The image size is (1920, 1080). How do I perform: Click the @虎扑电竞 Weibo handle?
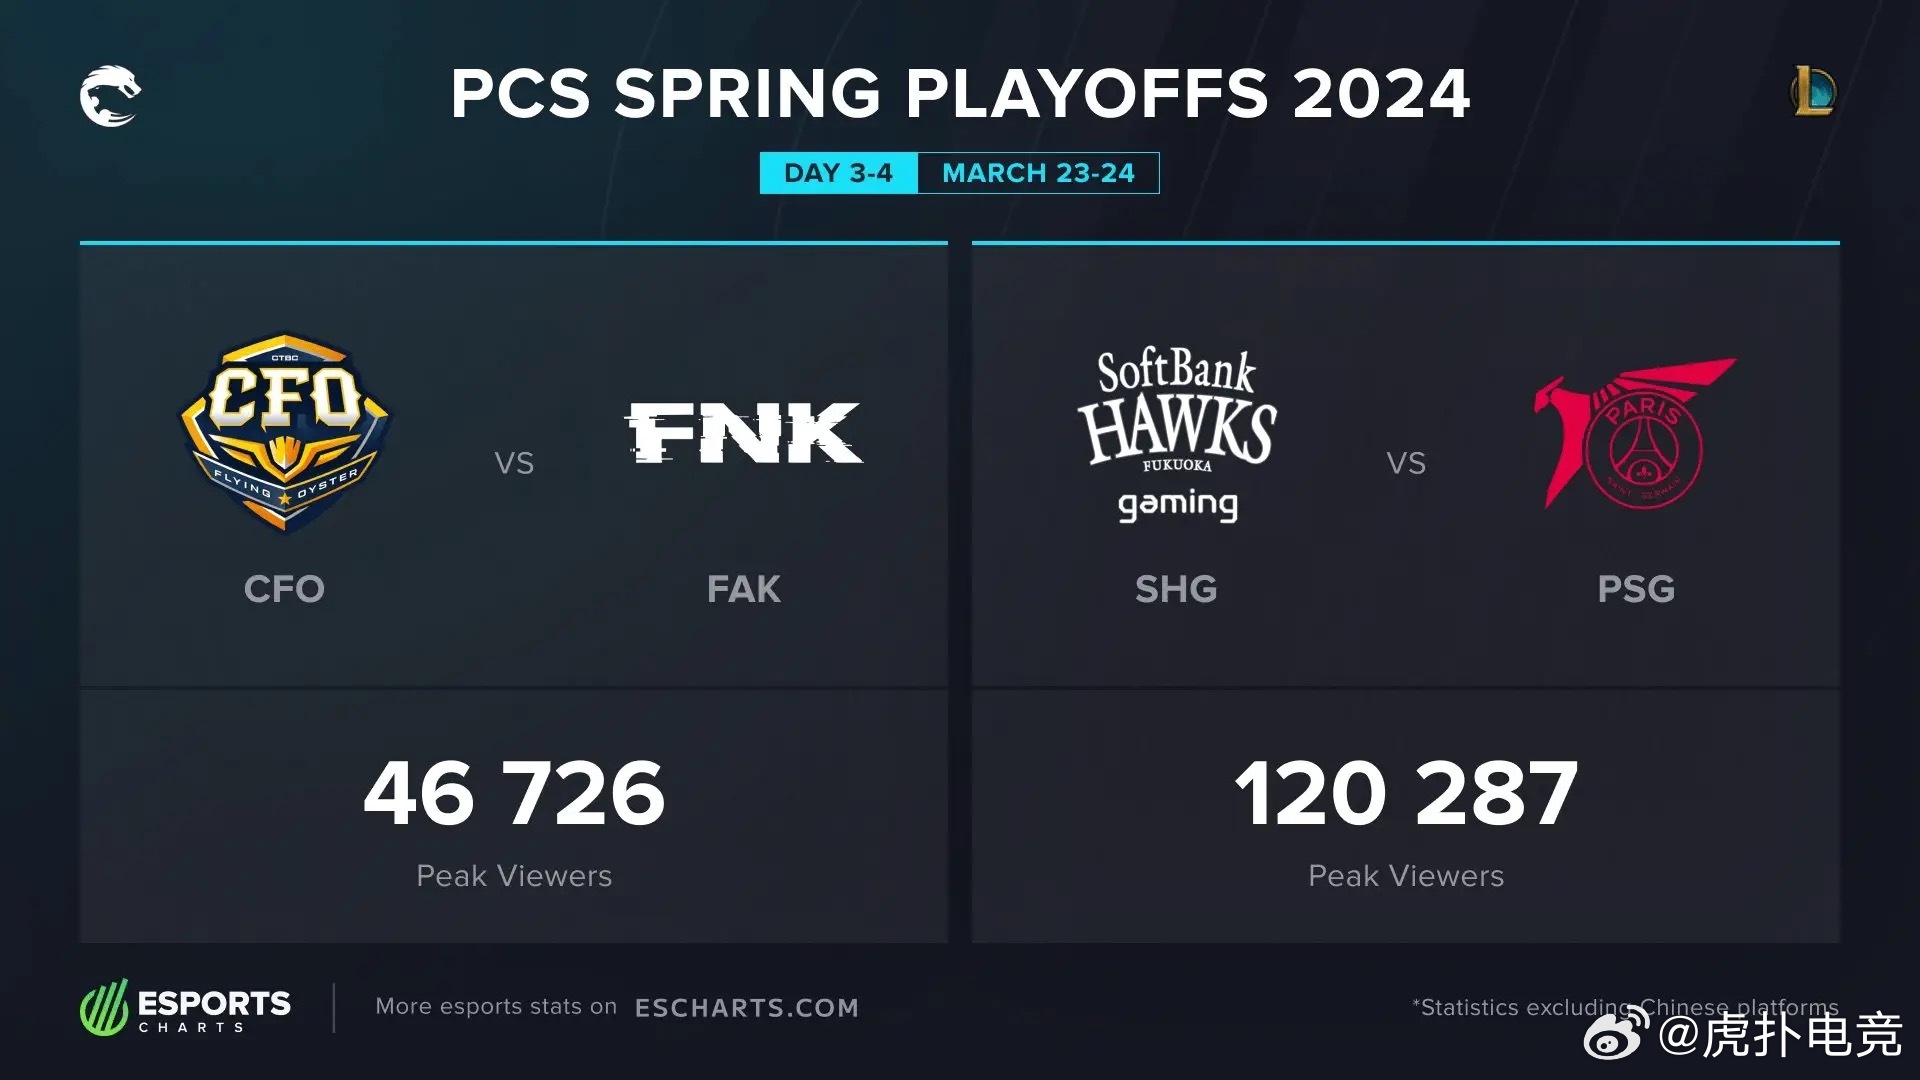click(1780, 1034)
